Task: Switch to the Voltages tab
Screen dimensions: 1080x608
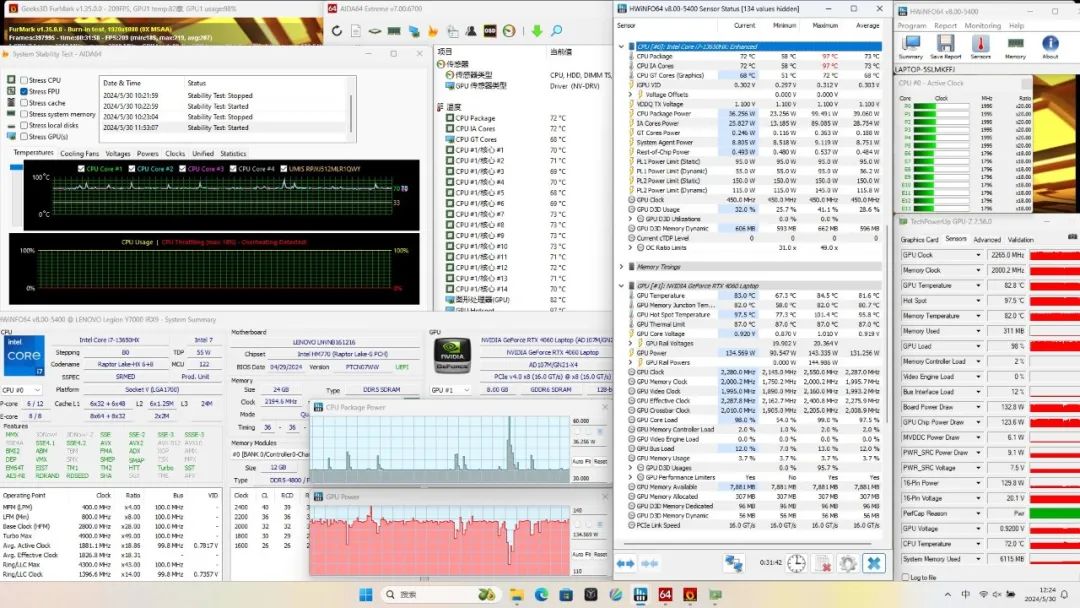Action: pyautogui.click(x=118, y=154)
